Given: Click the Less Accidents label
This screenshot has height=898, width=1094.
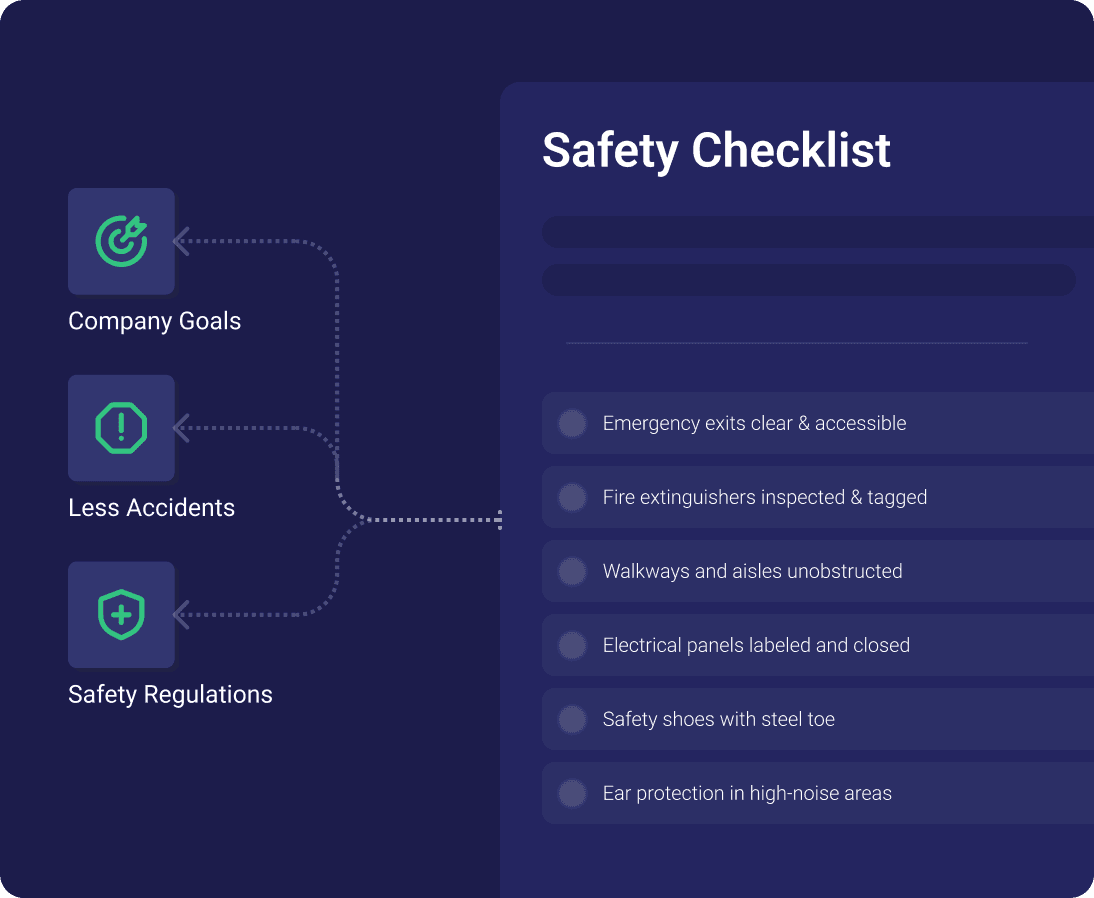Looking at the screenshot, I should [151, 508].
